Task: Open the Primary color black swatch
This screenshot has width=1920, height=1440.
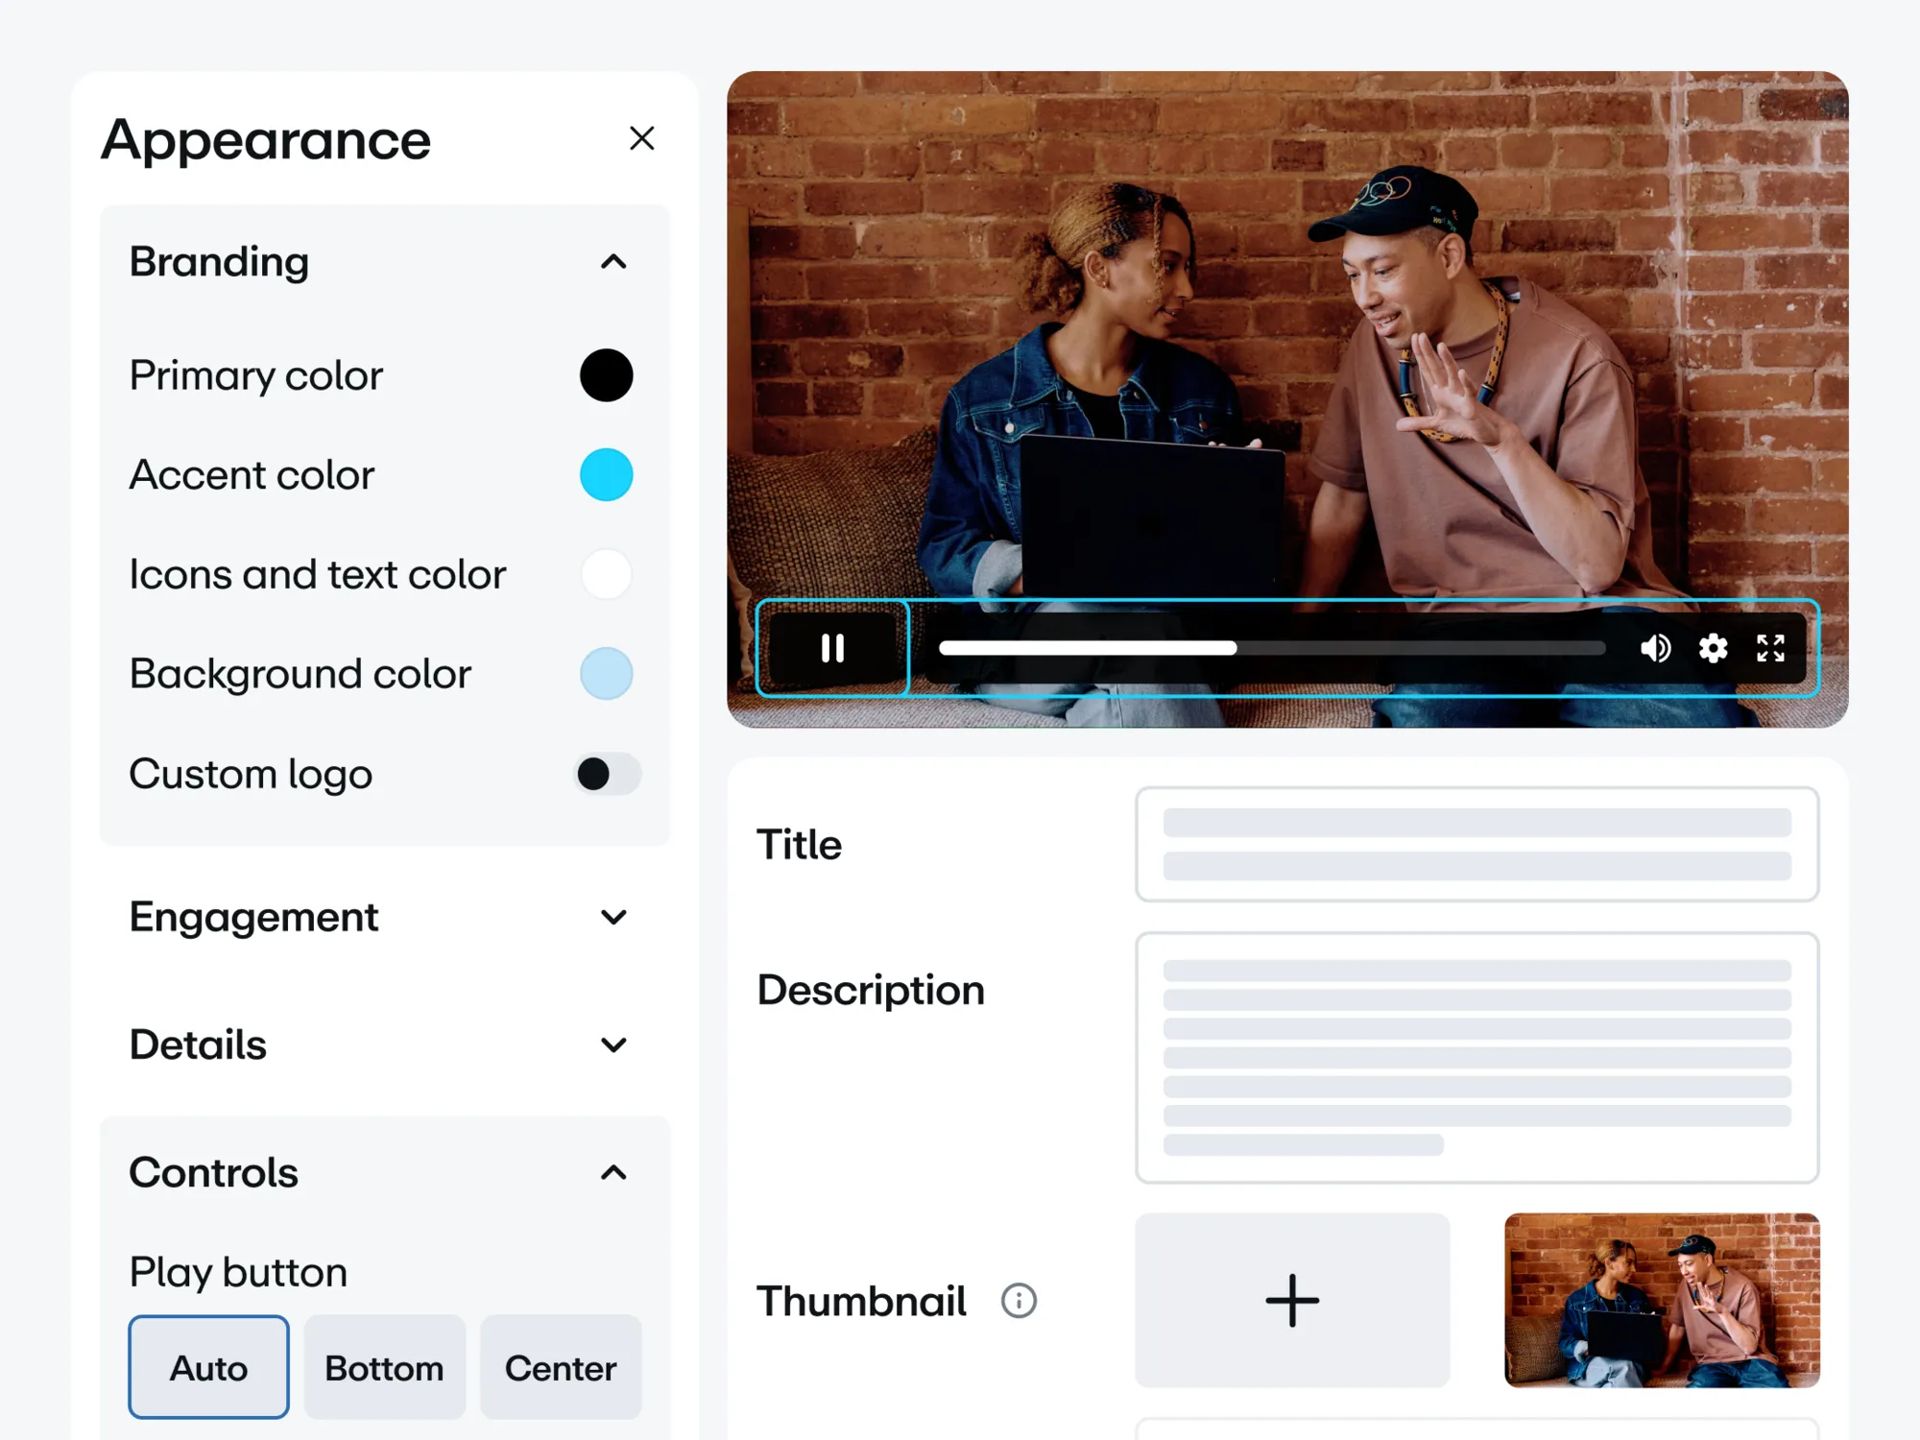Action: [606, 375]
